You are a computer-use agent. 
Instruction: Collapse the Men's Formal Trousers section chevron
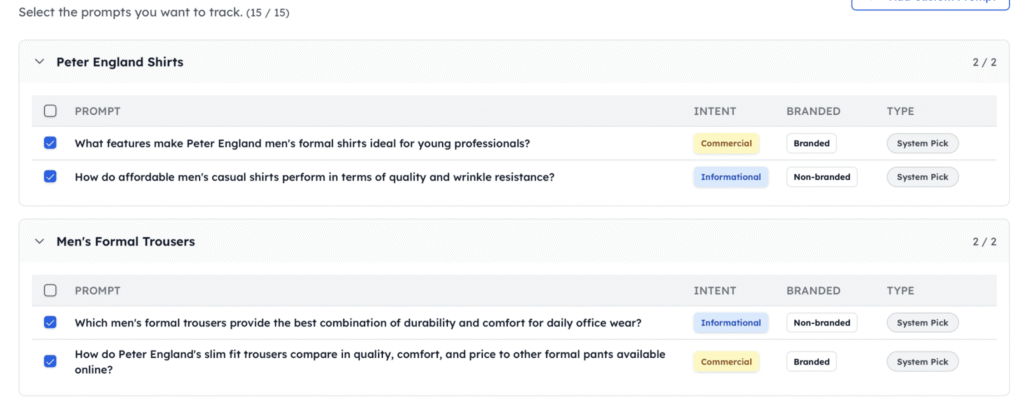tap(40, 242)
